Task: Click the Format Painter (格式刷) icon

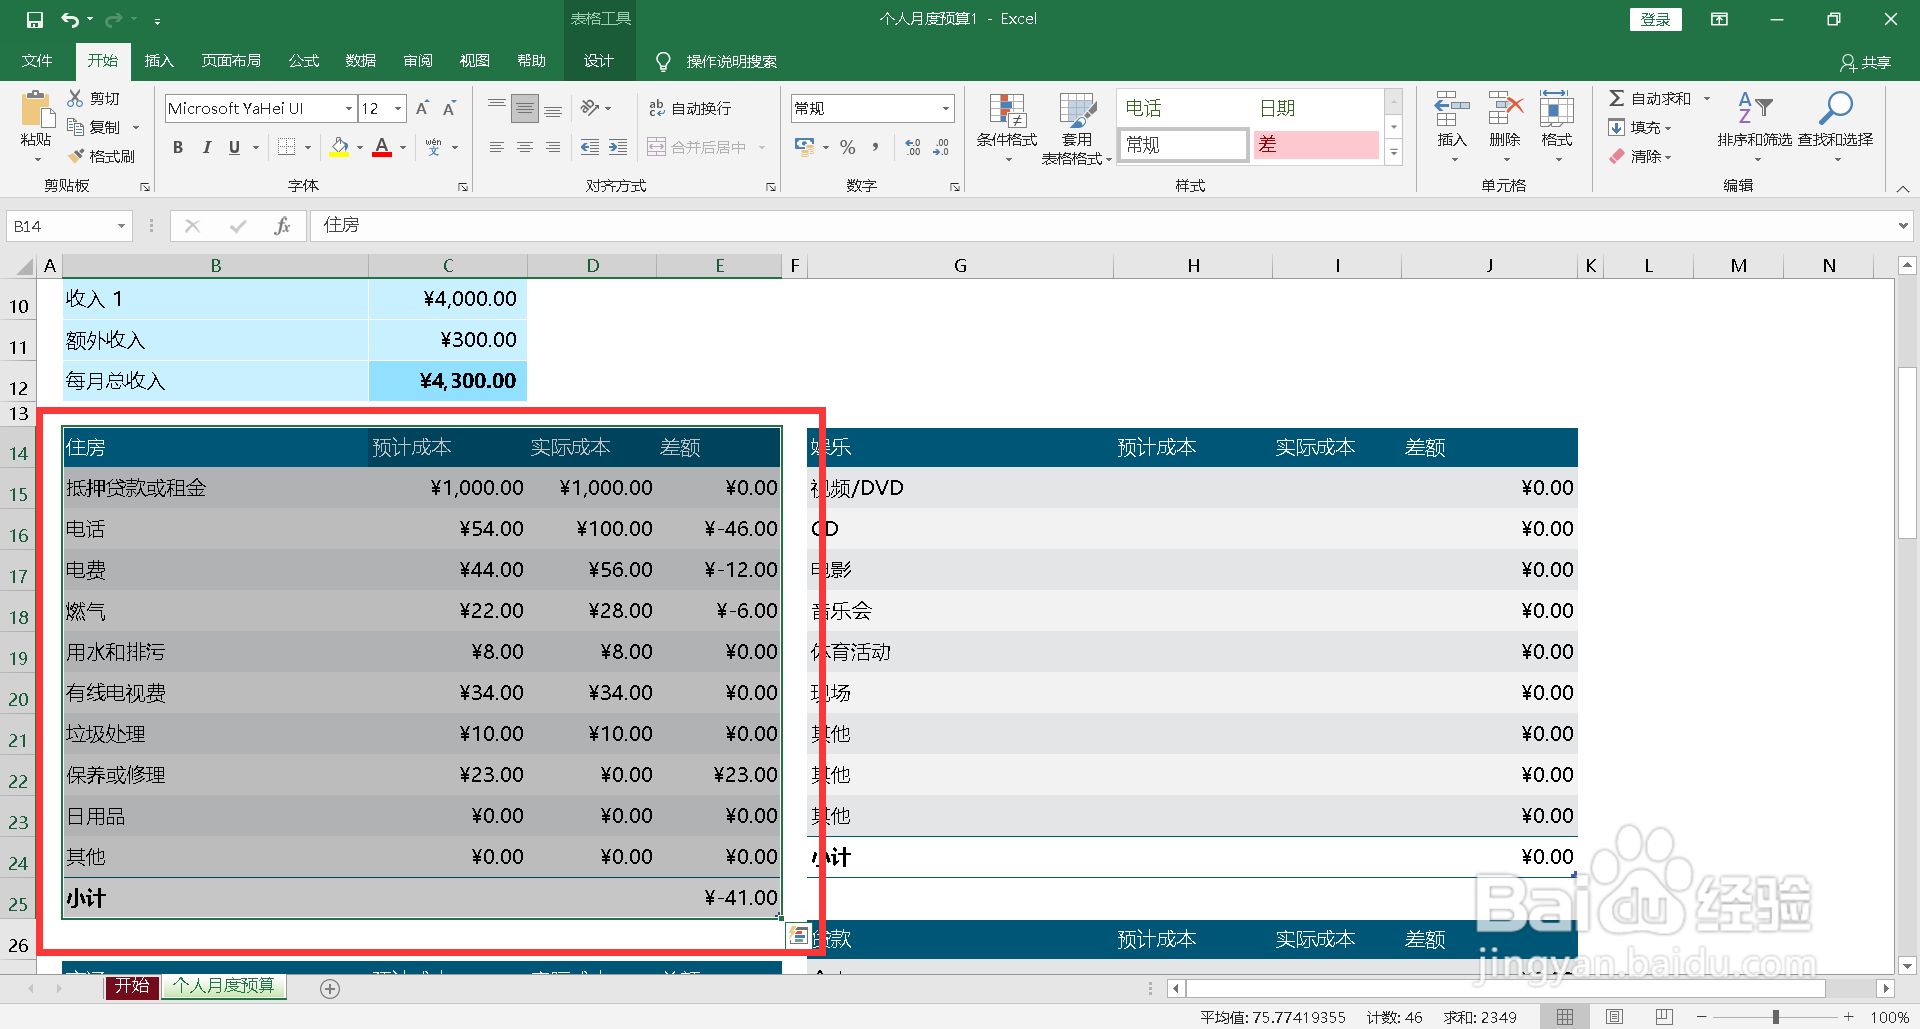Action: point(76,156)
